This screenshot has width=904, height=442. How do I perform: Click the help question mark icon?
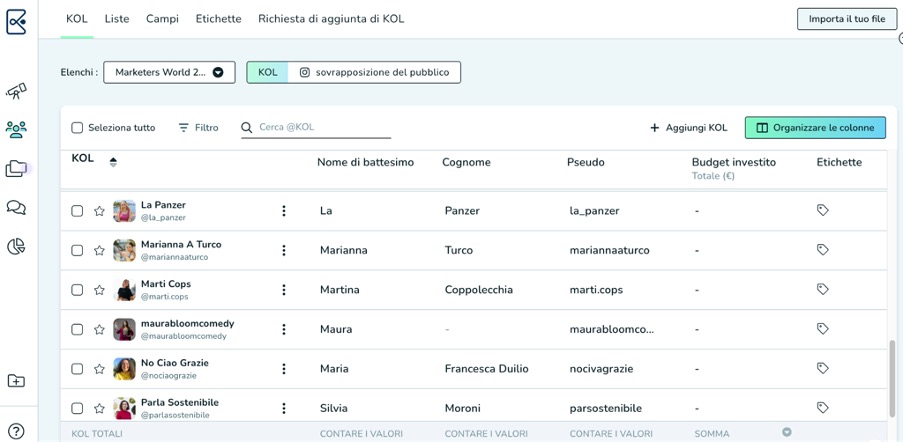tap(16, 431)
